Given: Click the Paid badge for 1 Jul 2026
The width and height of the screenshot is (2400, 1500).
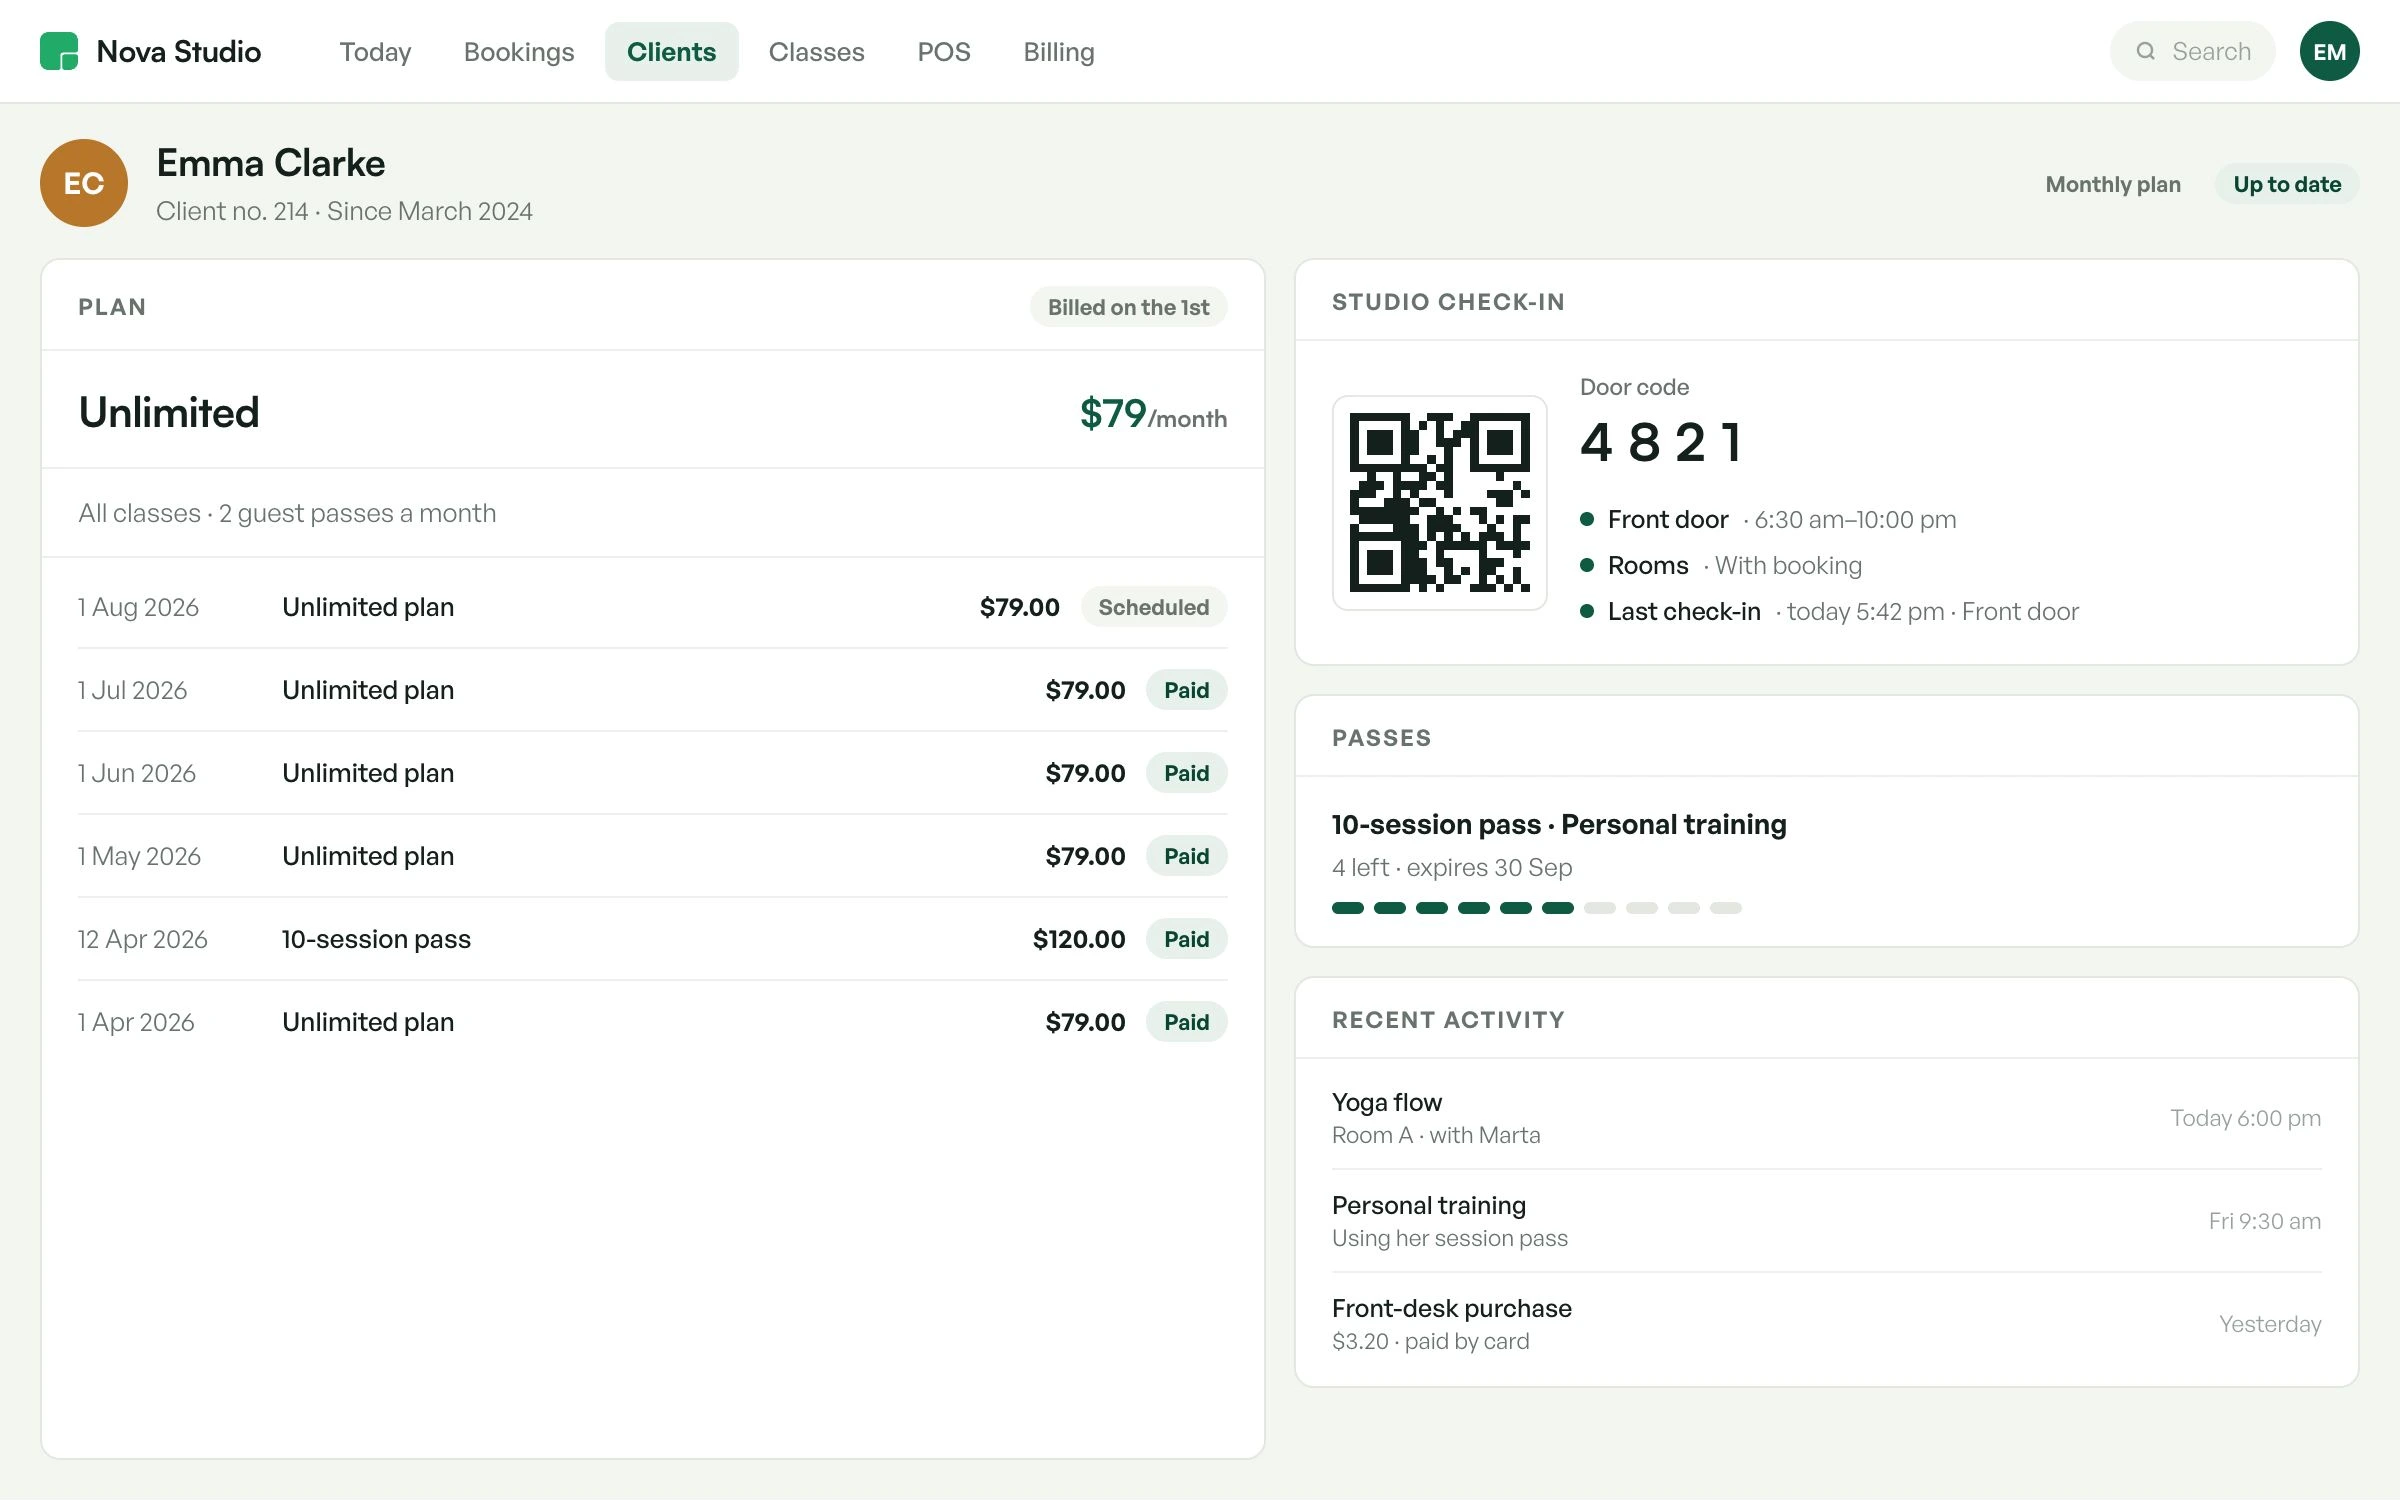Looking at the screenshot, I should tap(1186, 690).
